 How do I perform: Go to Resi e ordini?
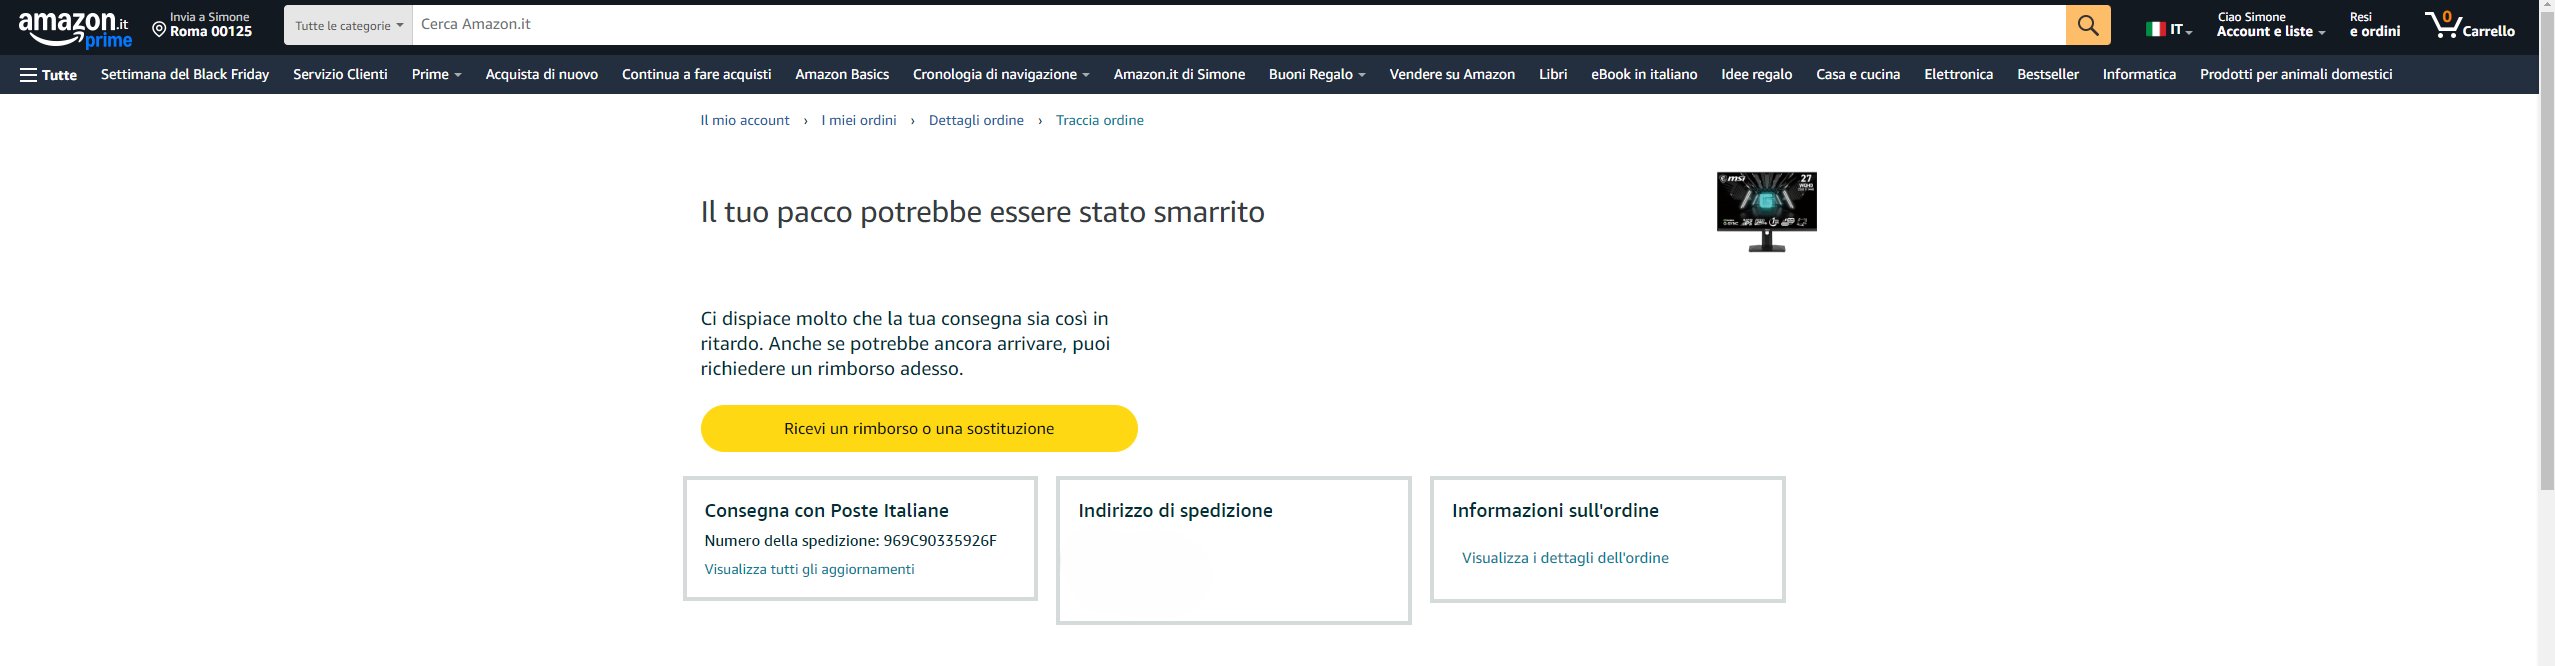pyautogui.click(x=2374, y=25)
